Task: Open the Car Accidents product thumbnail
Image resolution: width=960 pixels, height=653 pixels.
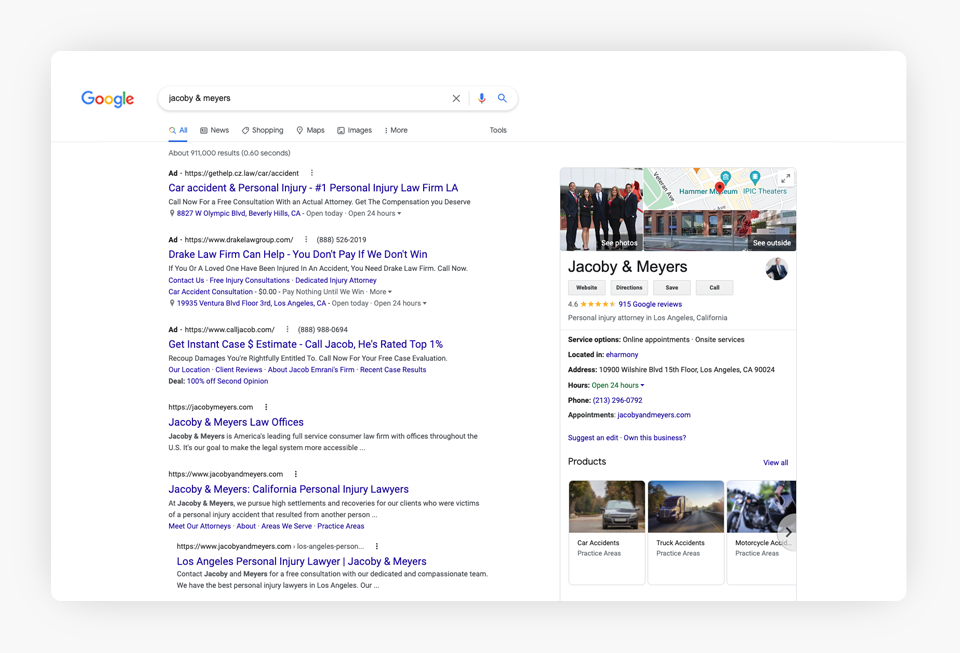Action: pyautogui.click(x=607, y=508)
